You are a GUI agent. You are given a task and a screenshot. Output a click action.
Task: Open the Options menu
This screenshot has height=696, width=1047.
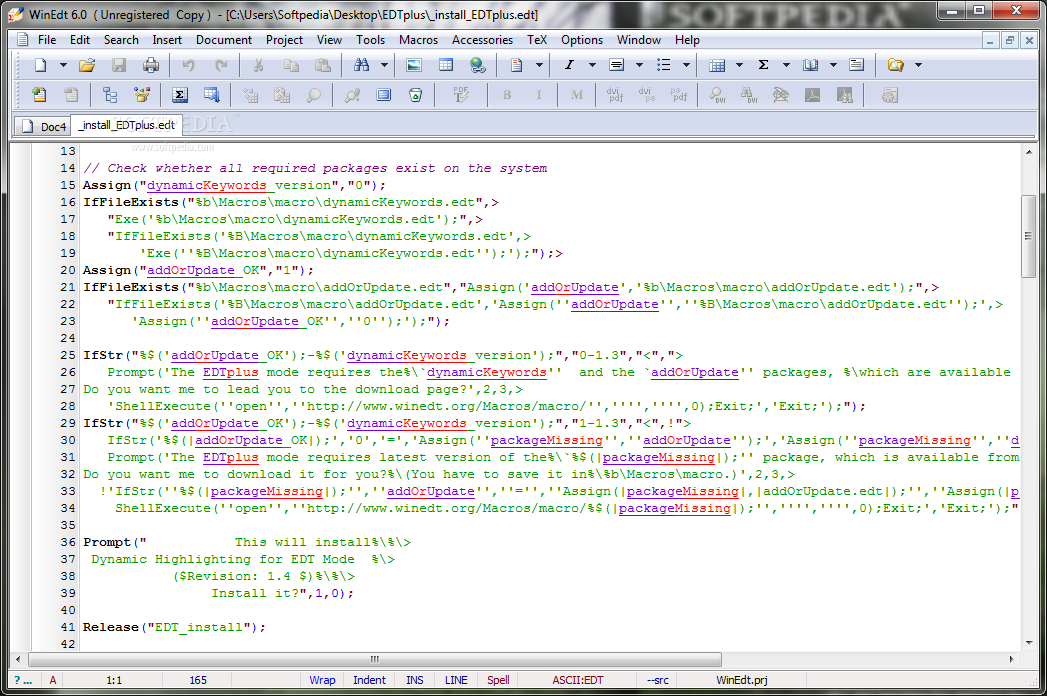pyautogui.click(x=582, y=40)
